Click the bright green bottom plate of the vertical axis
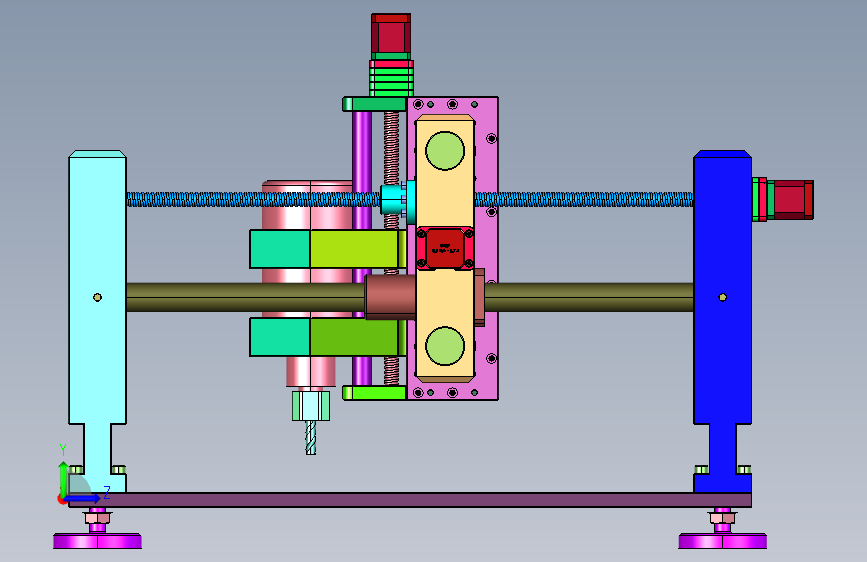Image resolution: width=867 pixels, height=562 pixels. pyautogui.click(x=374, y=393)
